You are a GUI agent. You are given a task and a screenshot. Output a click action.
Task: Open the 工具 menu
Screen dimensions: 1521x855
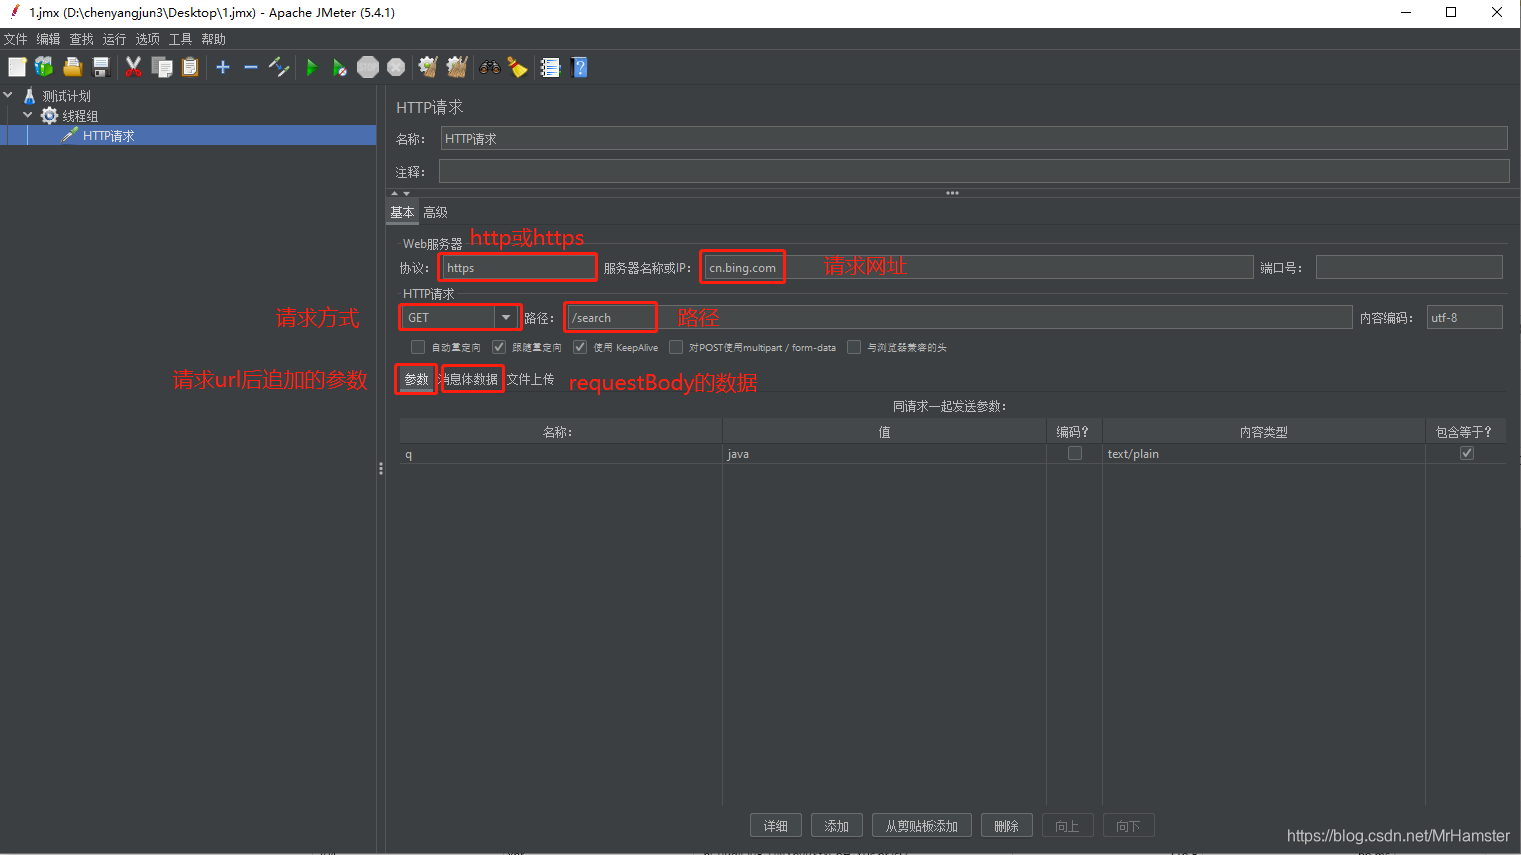tap(180, 39)
